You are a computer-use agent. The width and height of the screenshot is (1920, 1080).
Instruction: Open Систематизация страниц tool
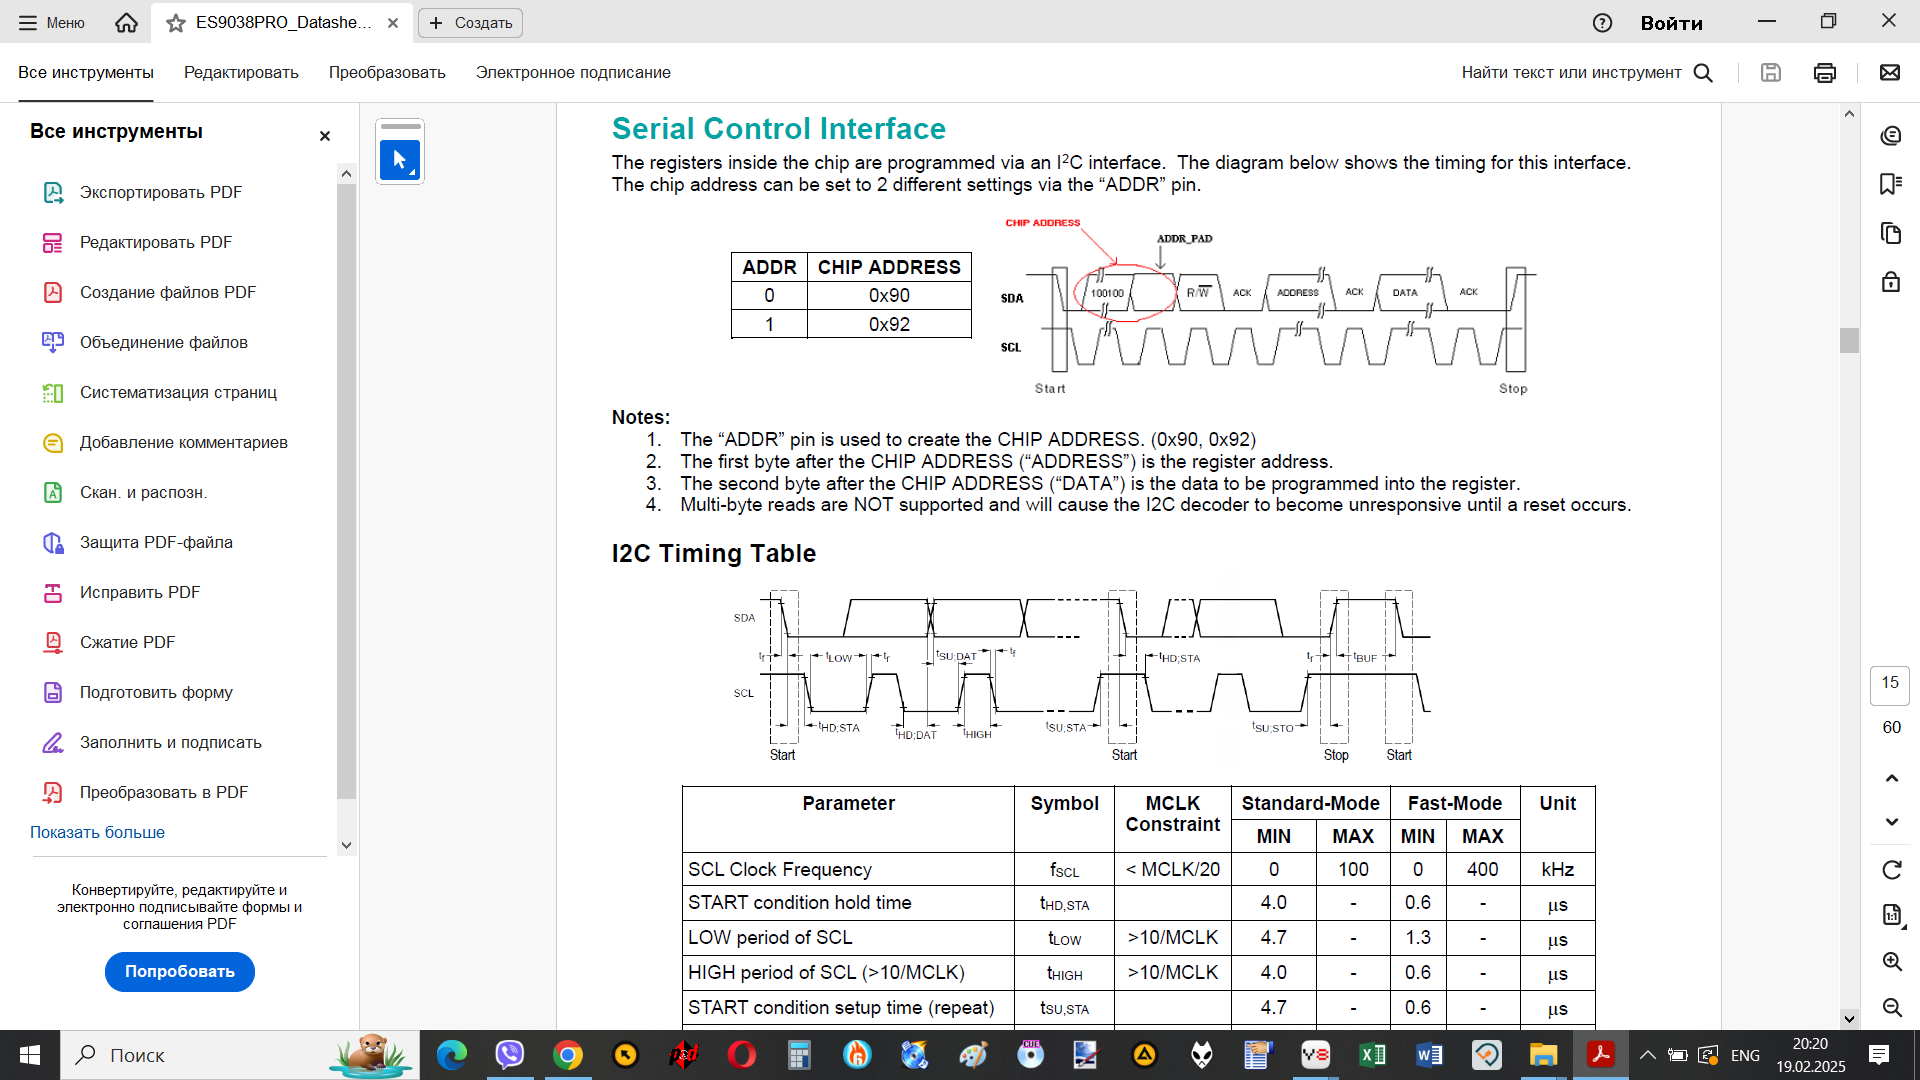(178, 392)
